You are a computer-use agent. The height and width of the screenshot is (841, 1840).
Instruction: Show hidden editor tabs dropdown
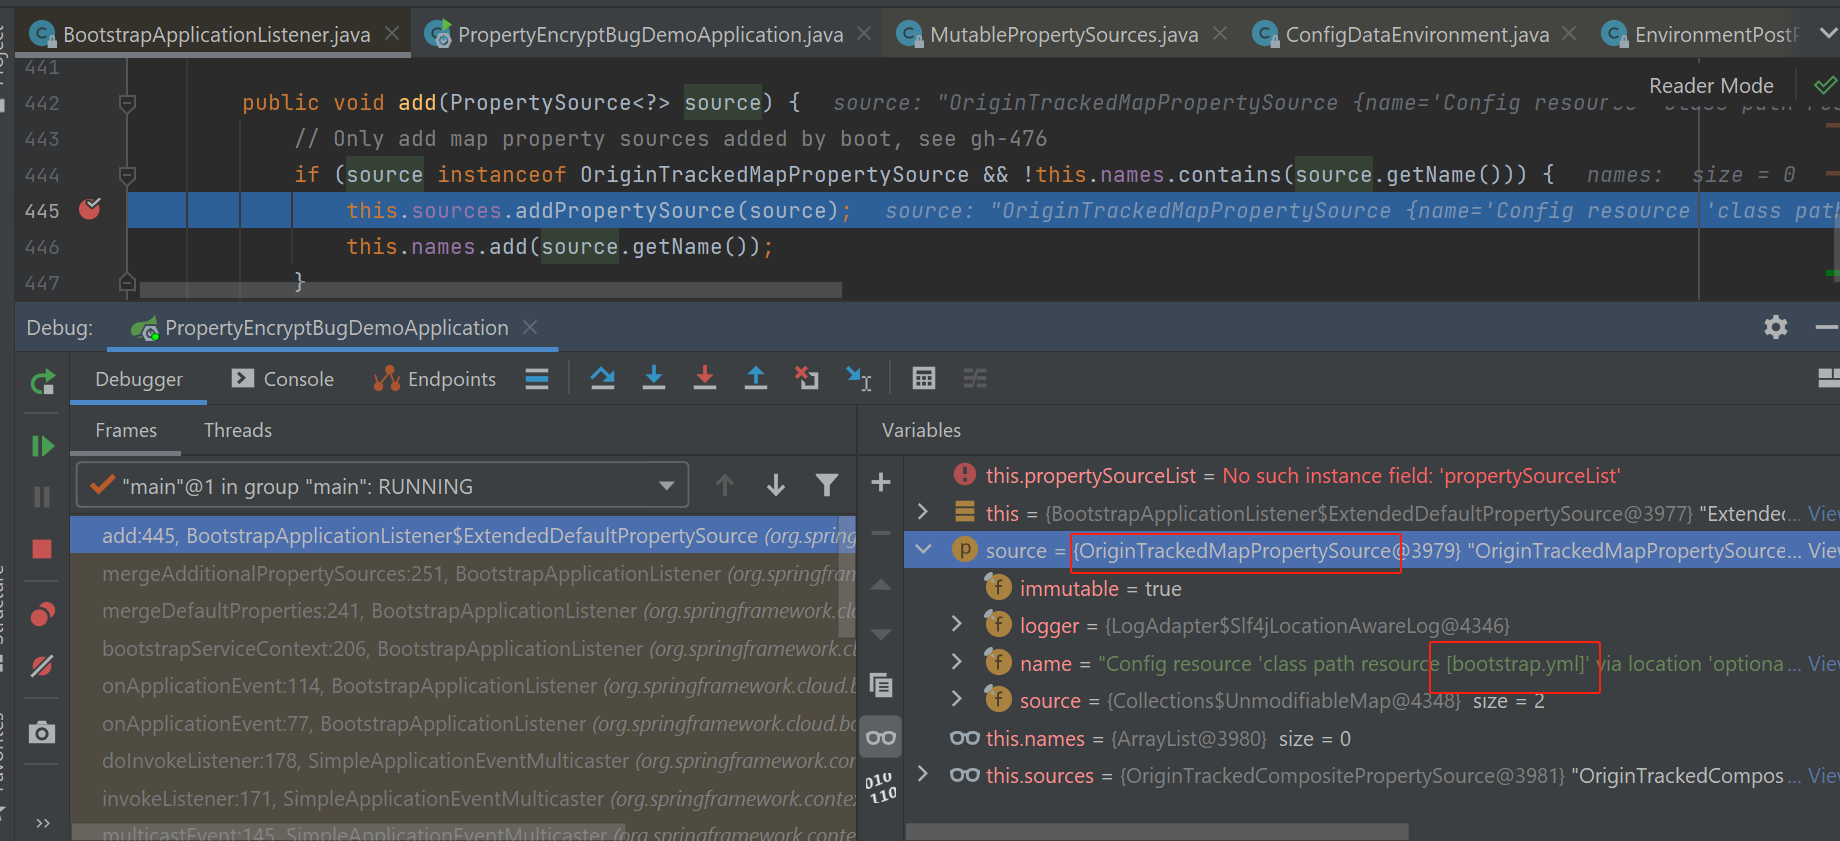pyautogui.click(x=1828, y=33)
